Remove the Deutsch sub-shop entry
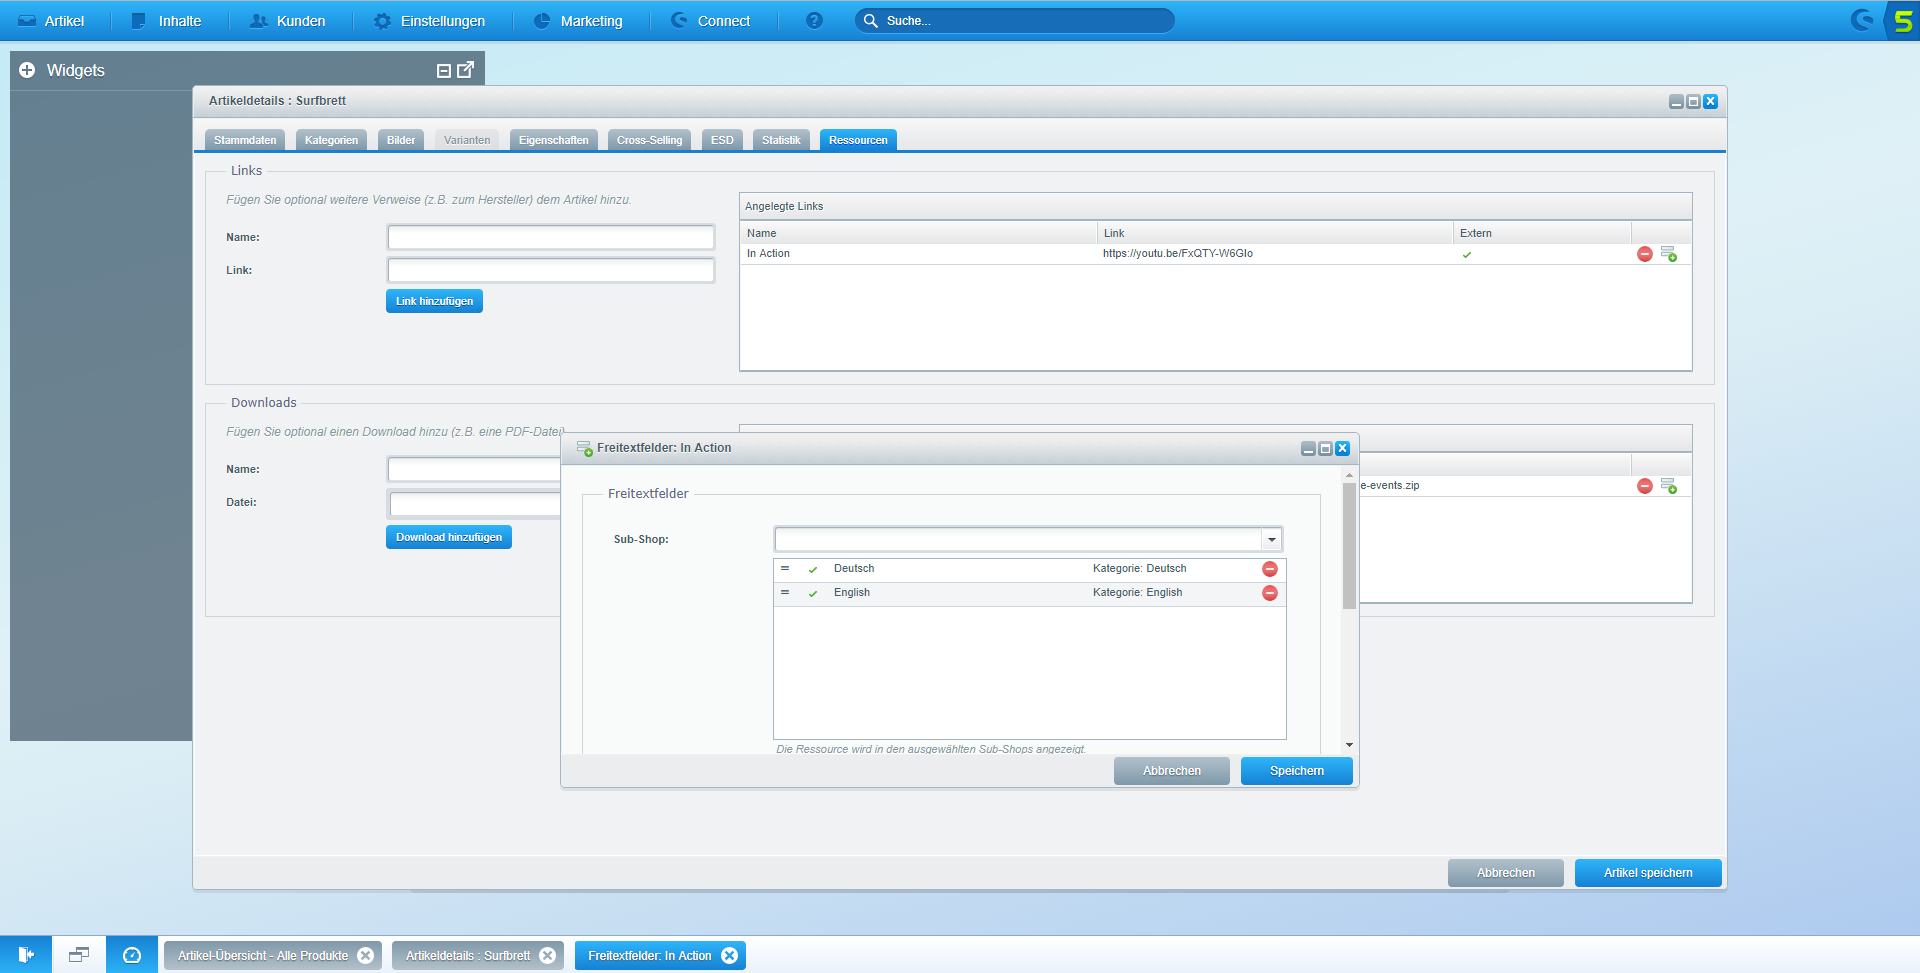Screen dimensions: 1920x973 [x=1270, y=569]
